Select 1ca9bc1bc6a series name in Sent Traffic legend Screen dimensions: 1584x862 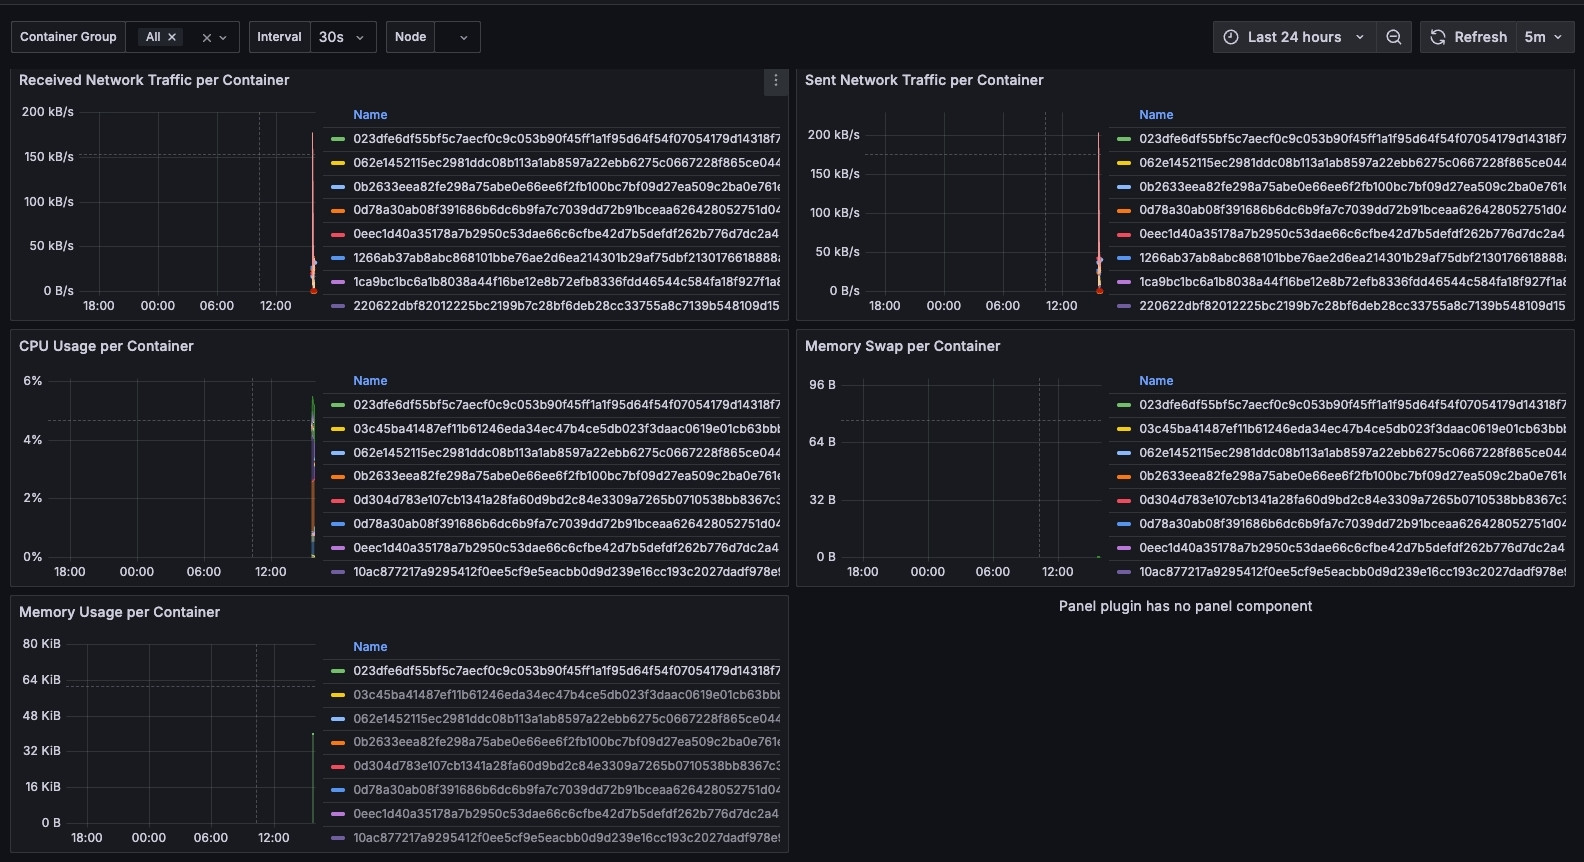pyautogui.click(x=1353, y=282)
